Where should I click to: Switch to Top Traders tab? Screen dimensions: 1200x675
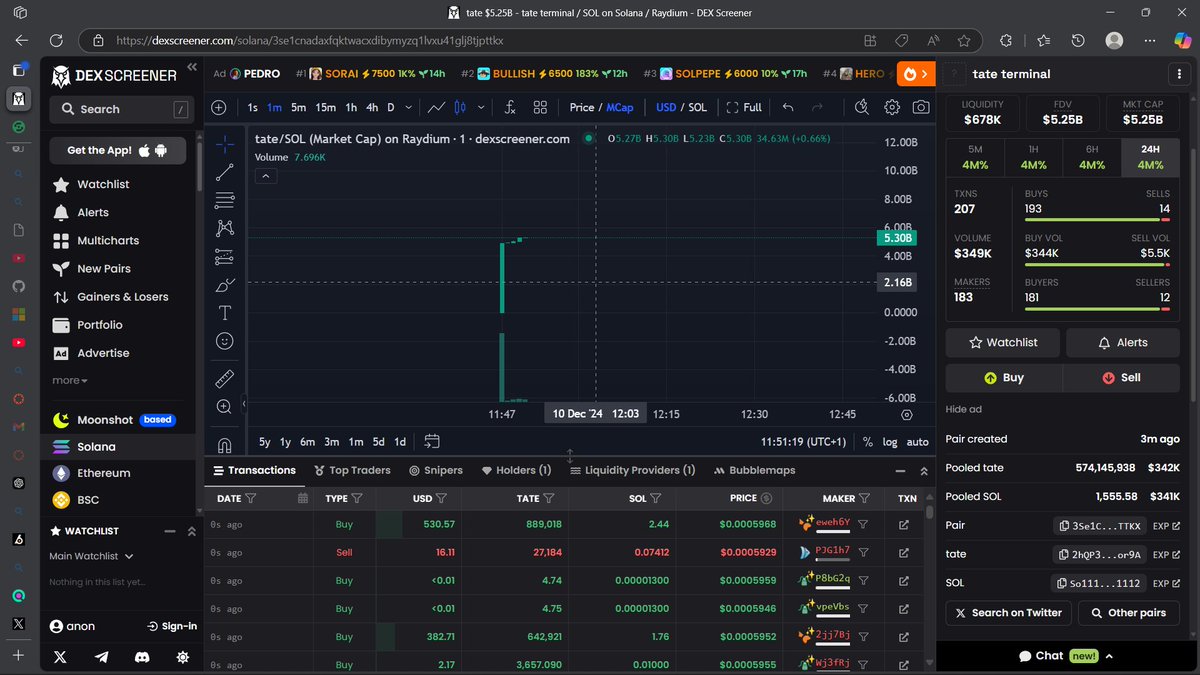click(x=352, y=470)
